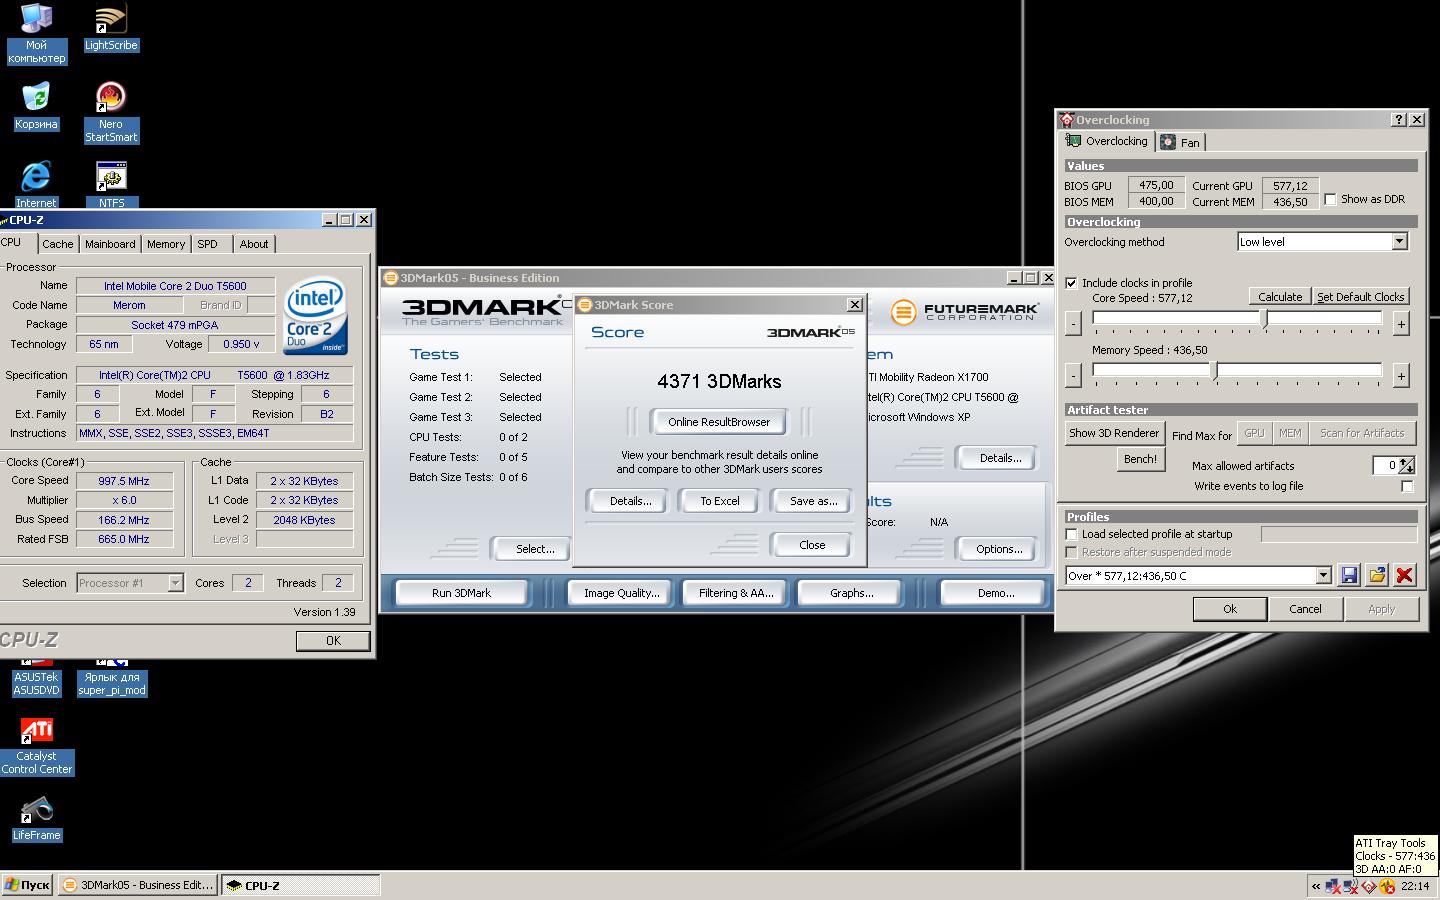Image resolution: width=1440 pixels, height=900 pixels.
Task: Switch to the Cache tab in CPU-Z
Action: [x=57, y=244]
